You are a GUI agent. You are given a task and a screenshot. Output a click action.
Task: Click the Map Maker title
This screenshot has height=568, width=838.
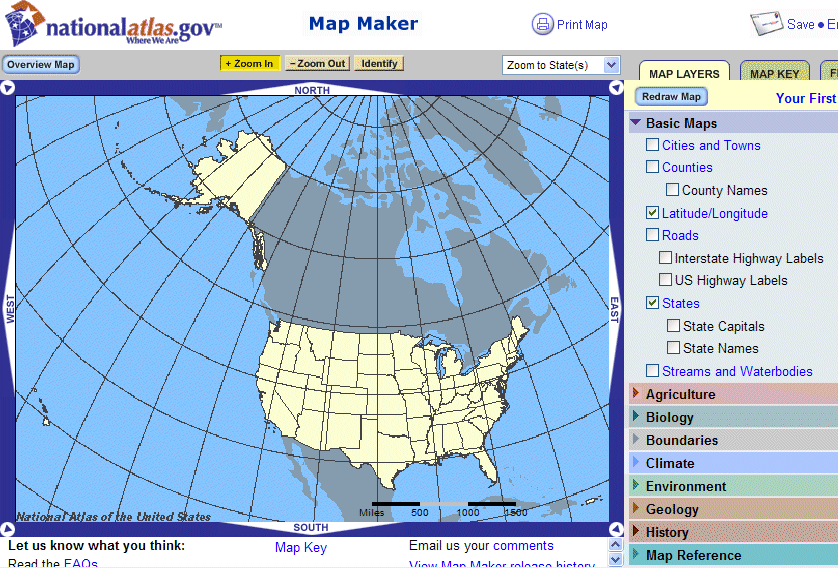pyautogui.click(x=363, y=24)
